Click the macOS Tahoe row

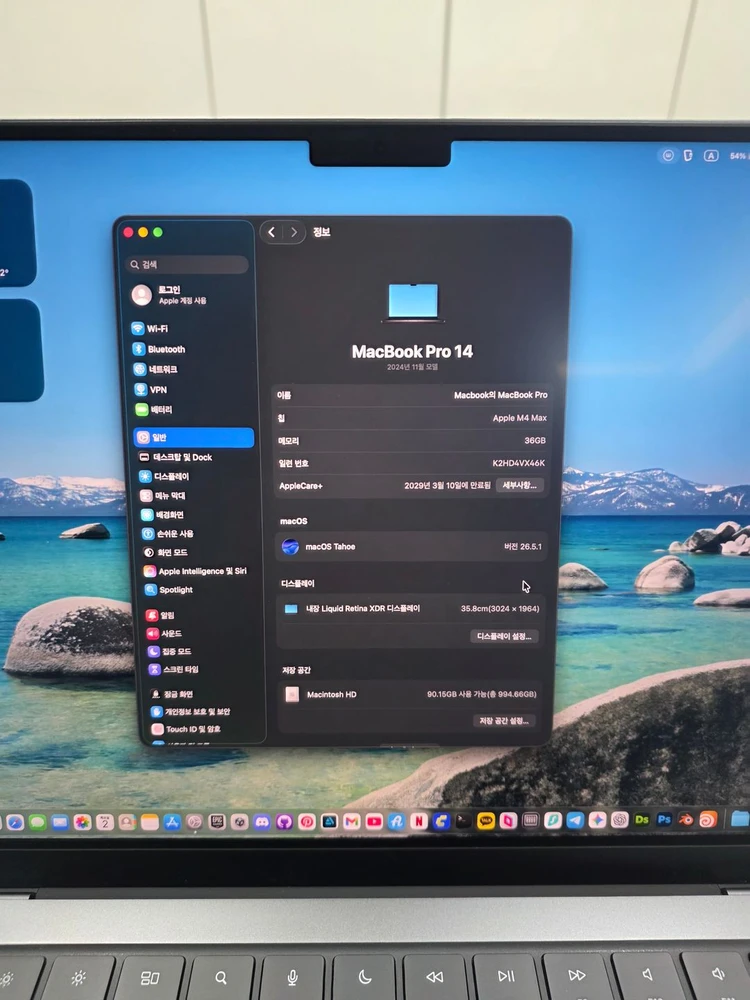[411, 547]
